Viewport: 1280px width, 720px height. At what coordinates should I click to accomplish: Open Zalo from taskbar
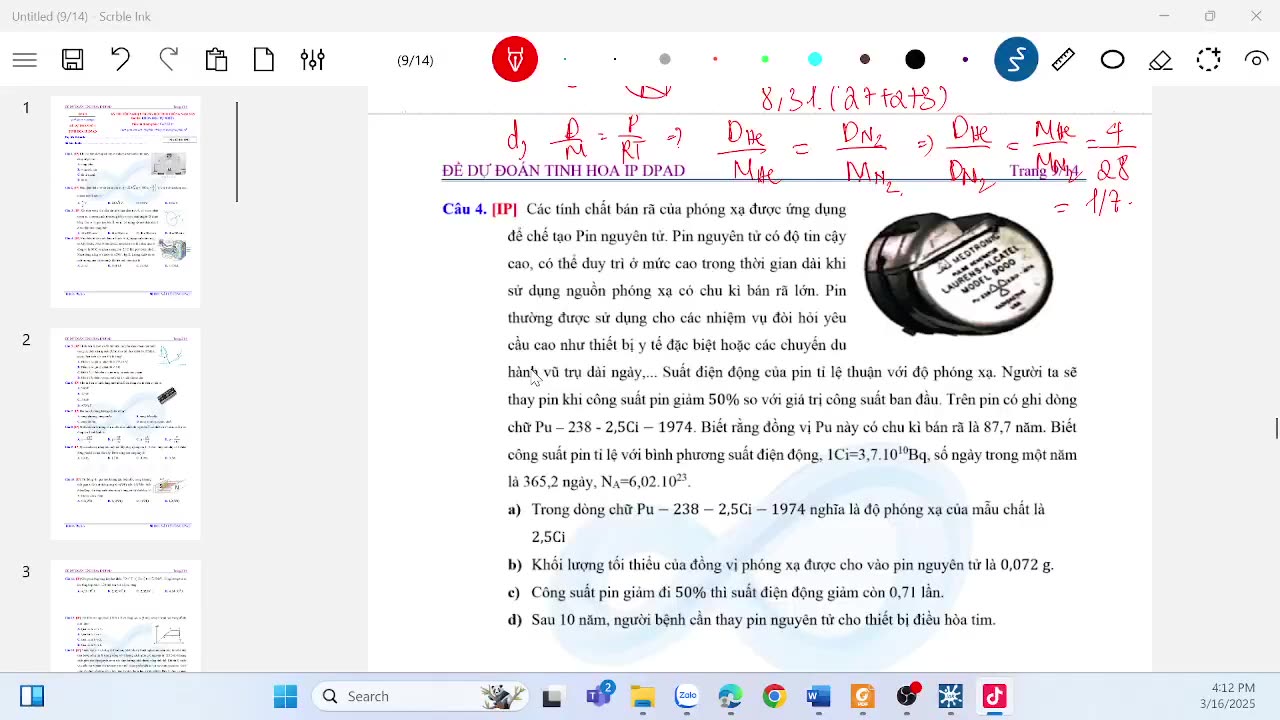tap(686, 696)
